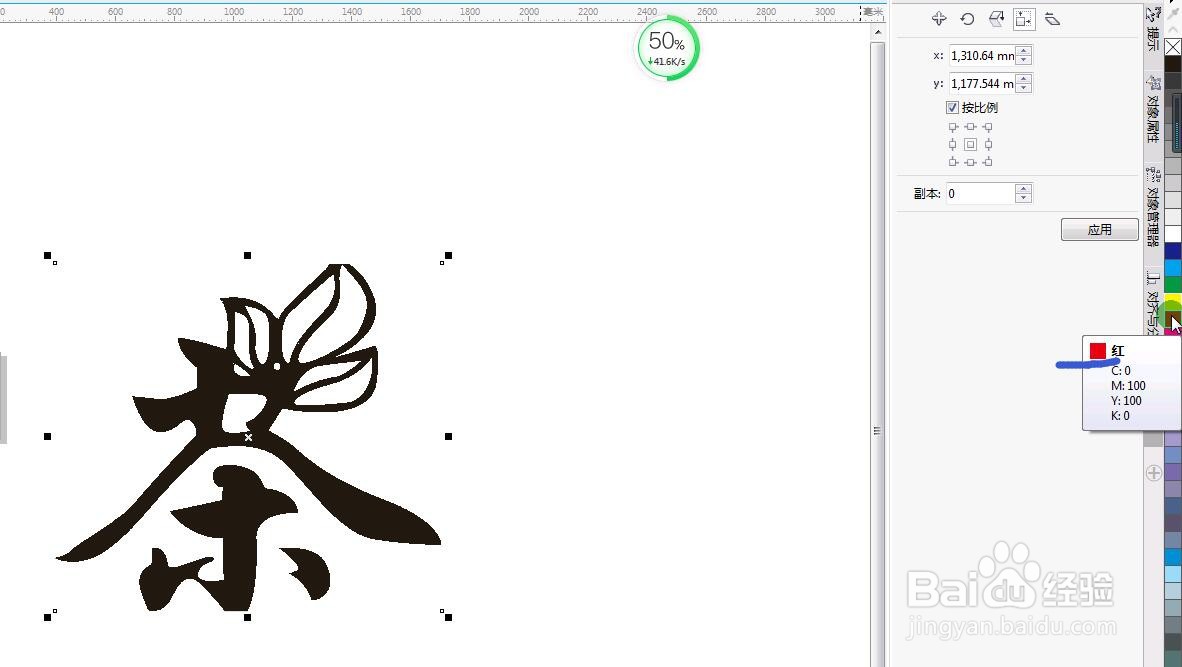Select the bottom-right anchor point

click(988, 162)
